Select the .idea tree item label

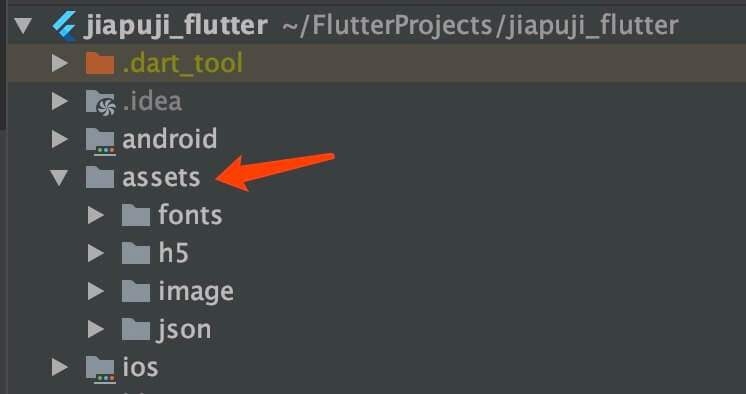152,101
